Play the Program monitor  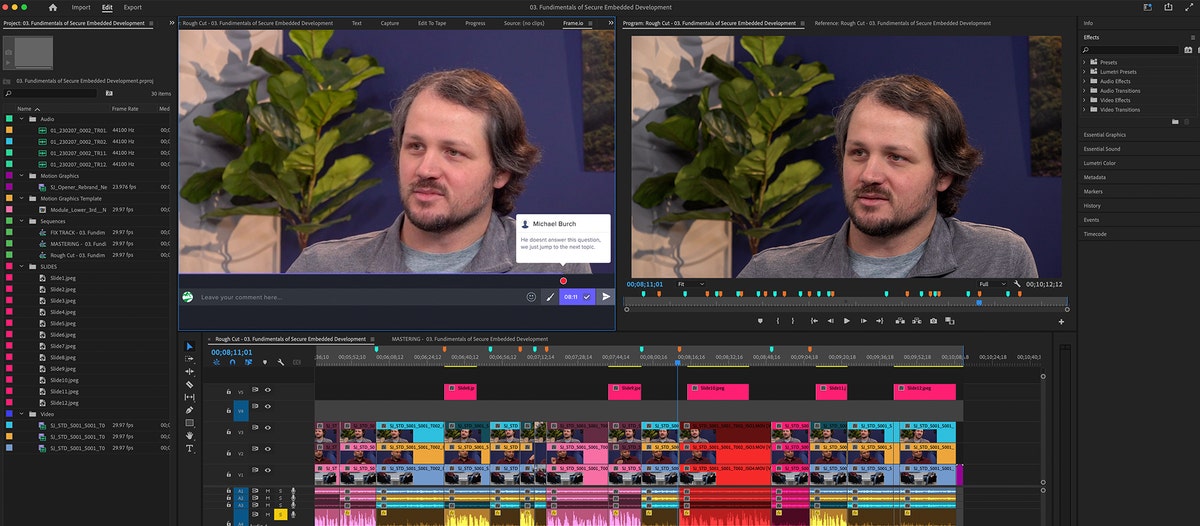point(846,321)
